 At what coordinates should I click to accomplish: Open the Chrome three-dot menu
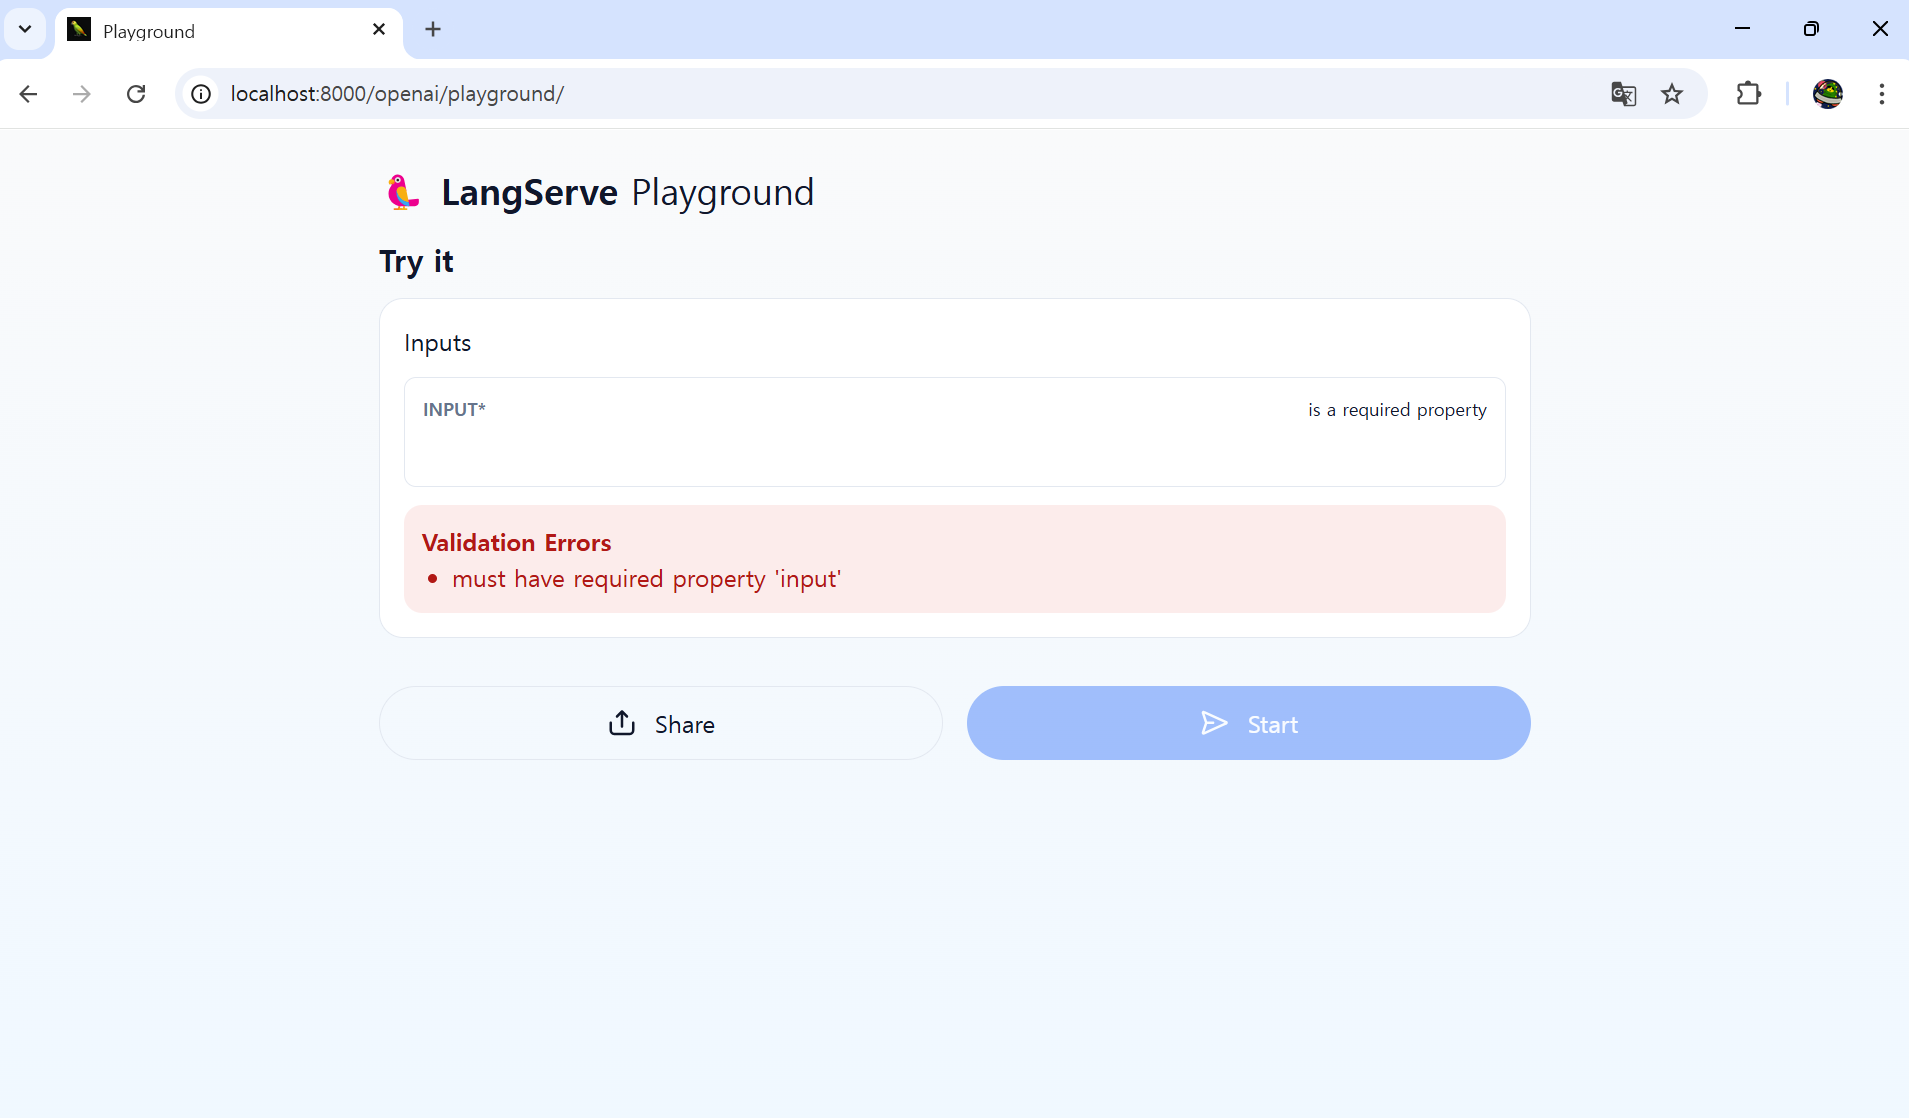click(x=1882, y=94)
